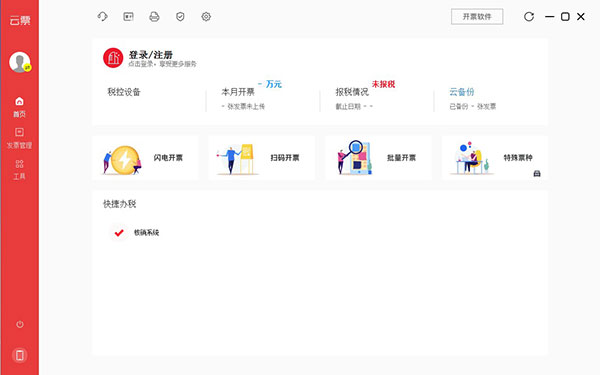
Task: Click the 云票 logo
Action: 20,20
